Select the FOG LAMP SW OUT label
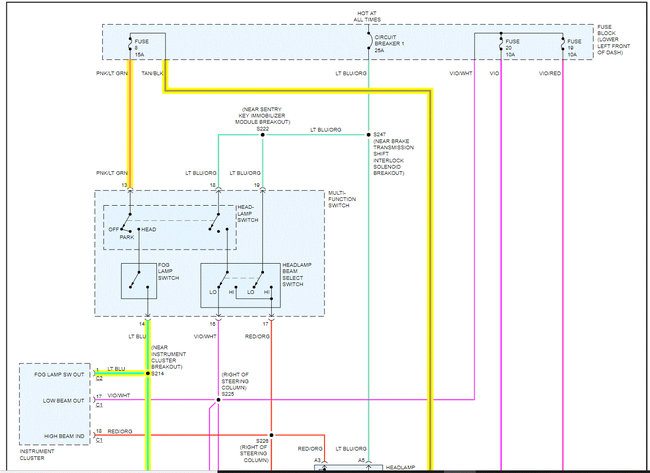This screenshot has width=650, height=473. pos(59,374)
